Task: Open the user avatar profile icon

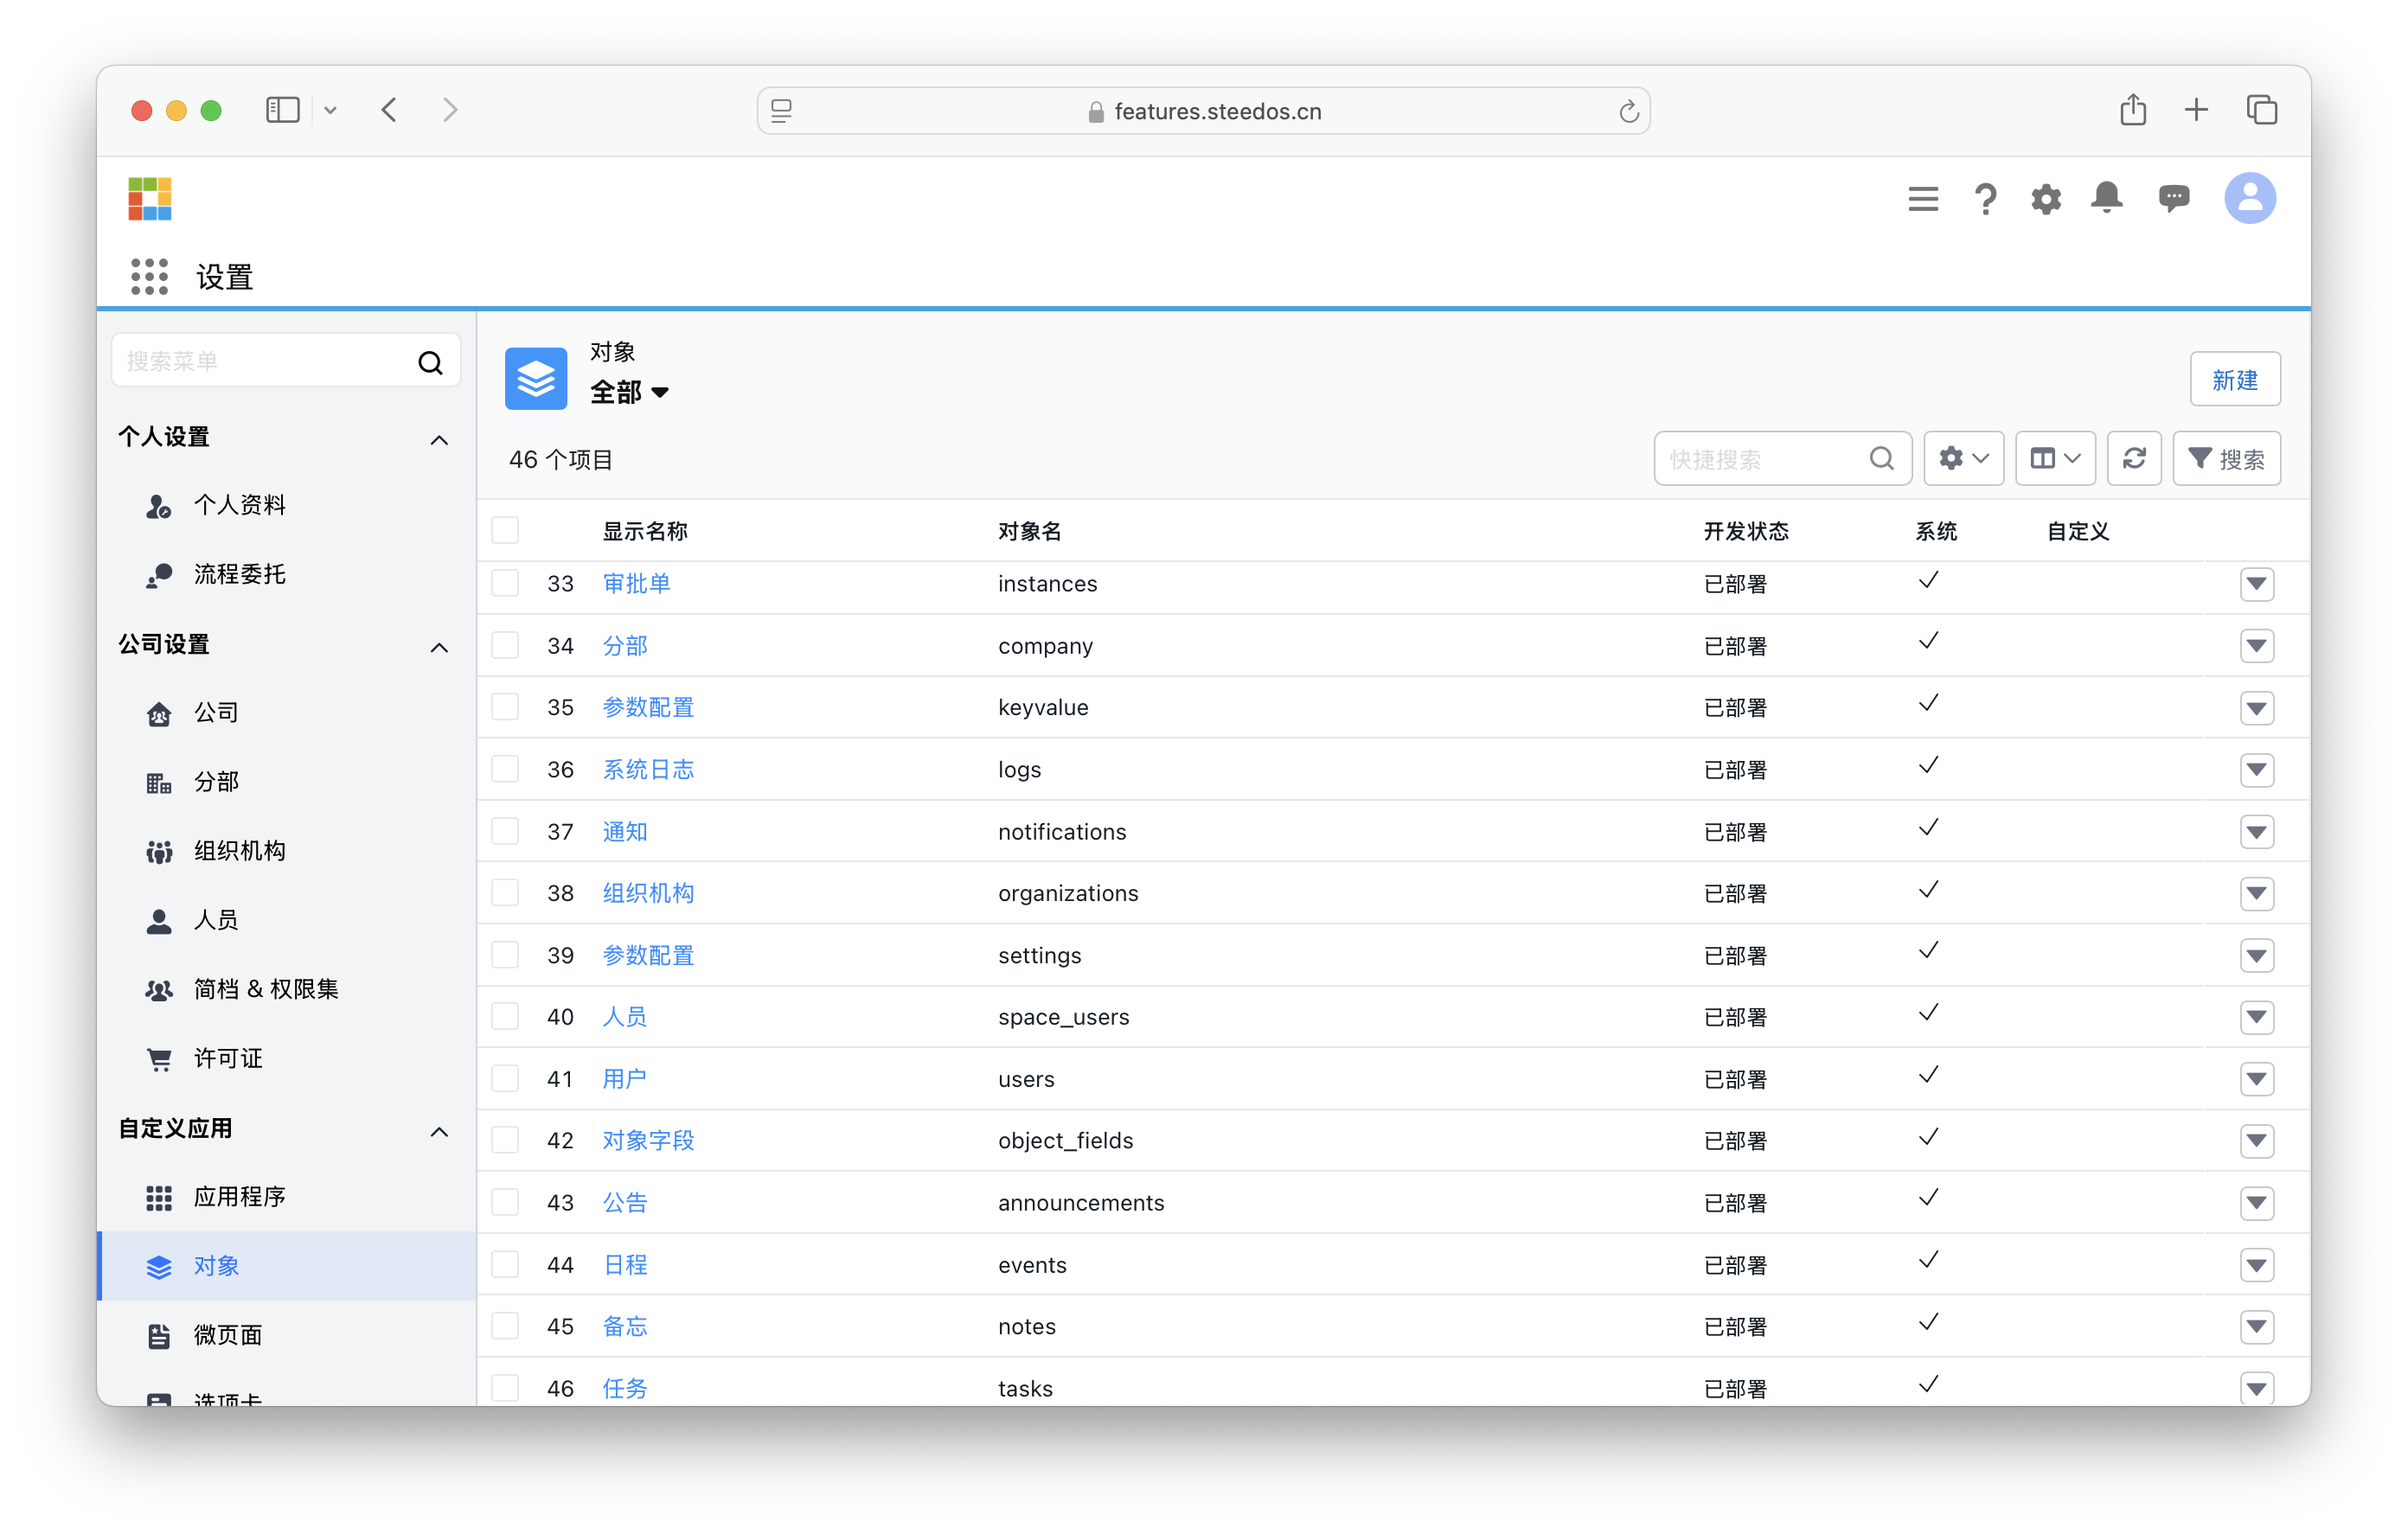Action: click(2250, 198)
